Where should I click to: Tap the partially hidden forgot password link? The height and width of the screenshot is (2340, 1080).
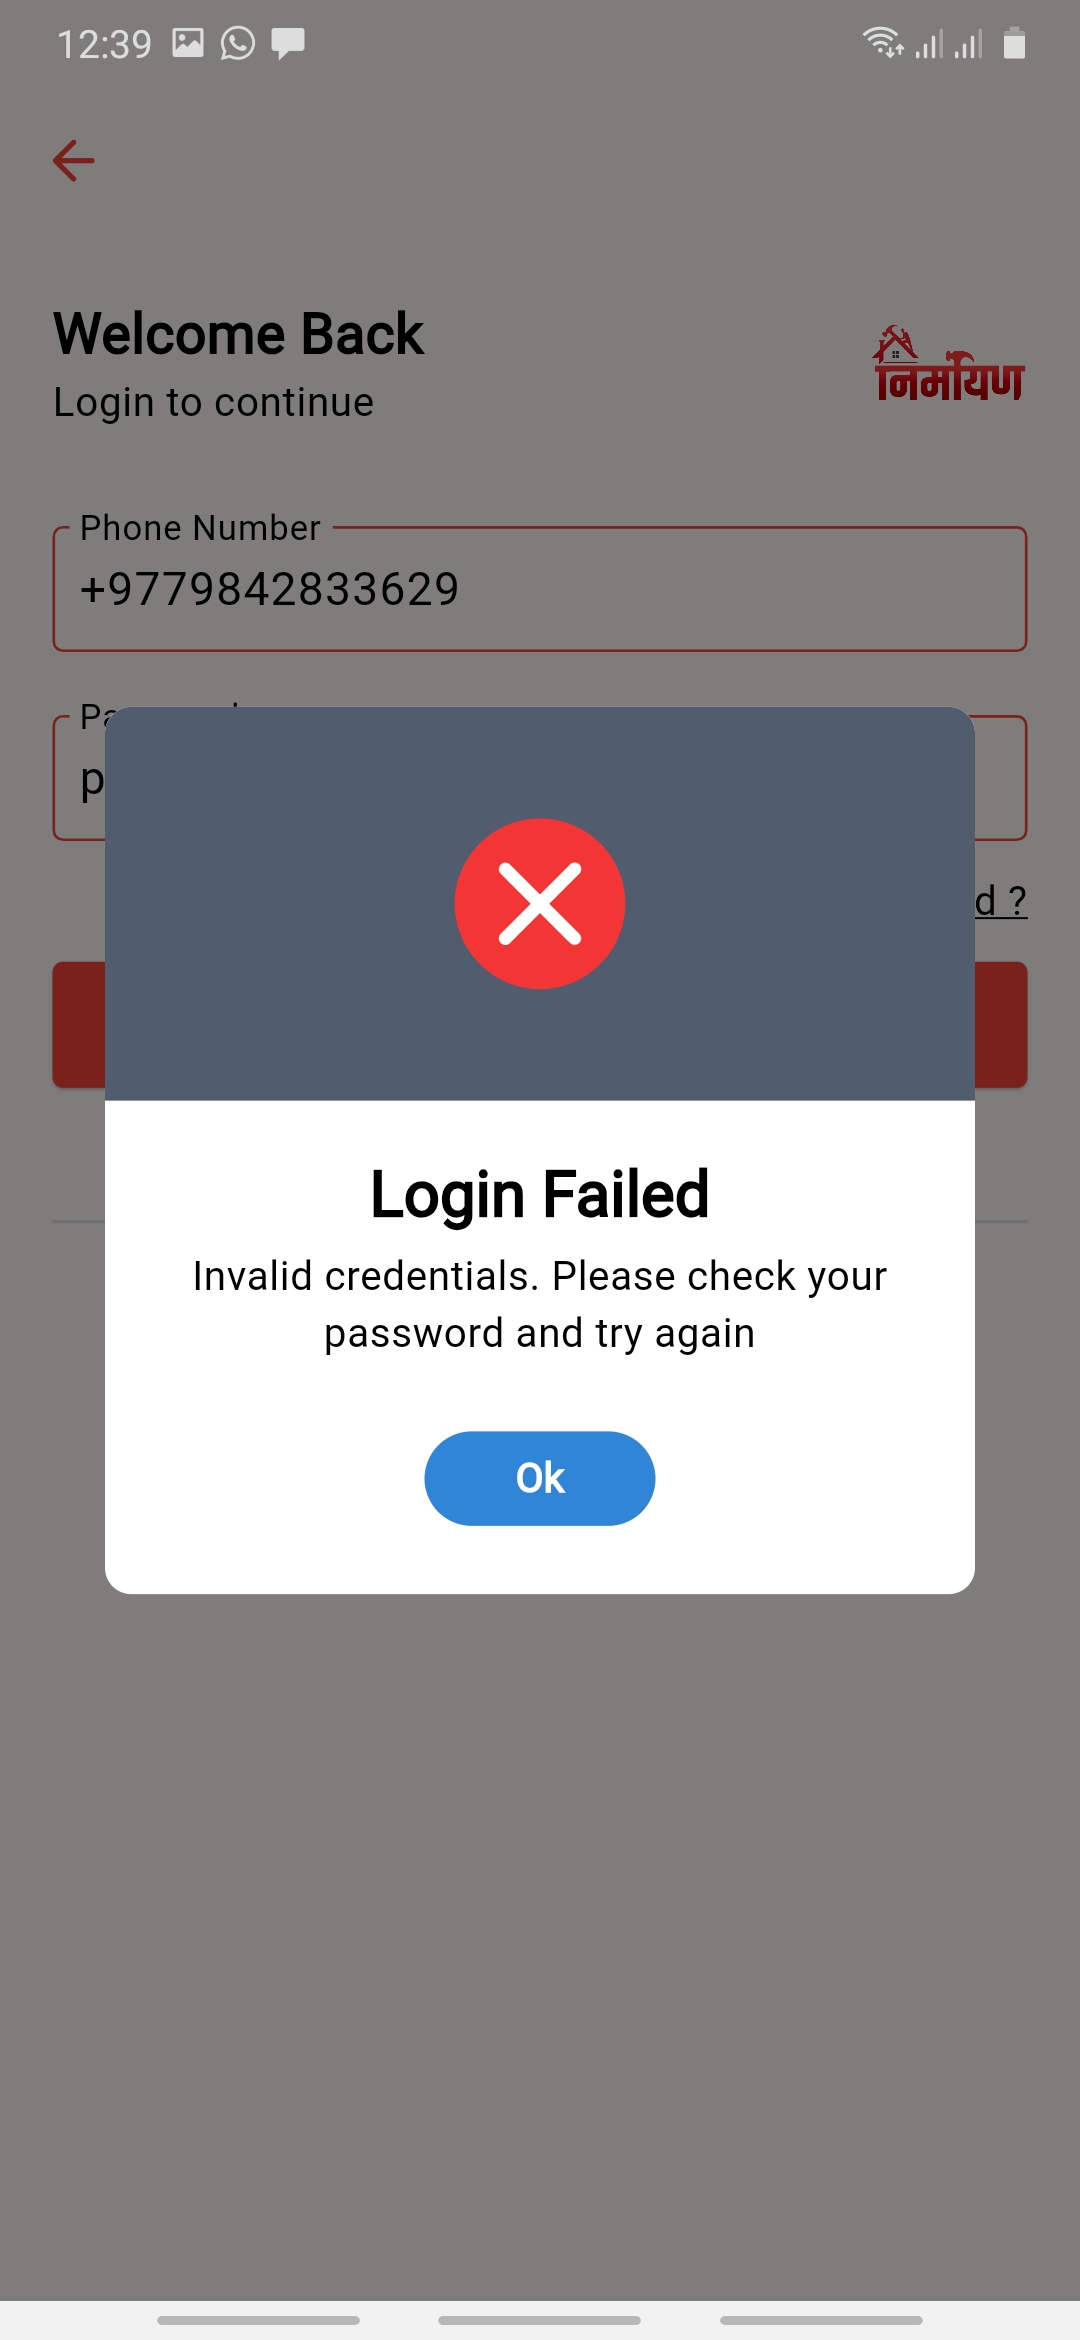click(1001, 900)
